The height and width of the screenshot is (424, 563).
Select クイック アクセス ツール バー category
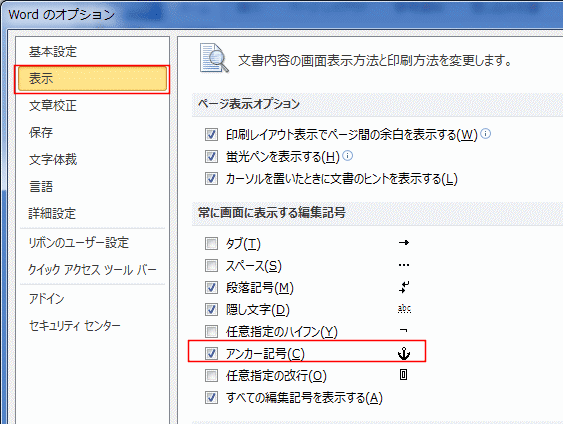point(92,270)
